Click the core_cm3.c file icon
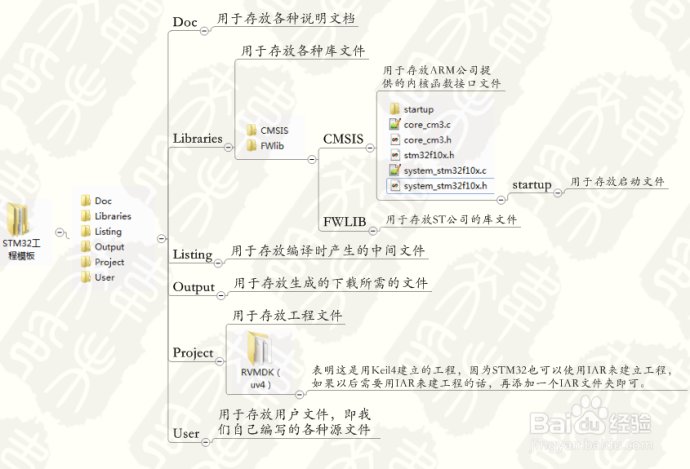The width and height of the screenshot is (690, 469). pyautogui.click(x=395, y=125)
